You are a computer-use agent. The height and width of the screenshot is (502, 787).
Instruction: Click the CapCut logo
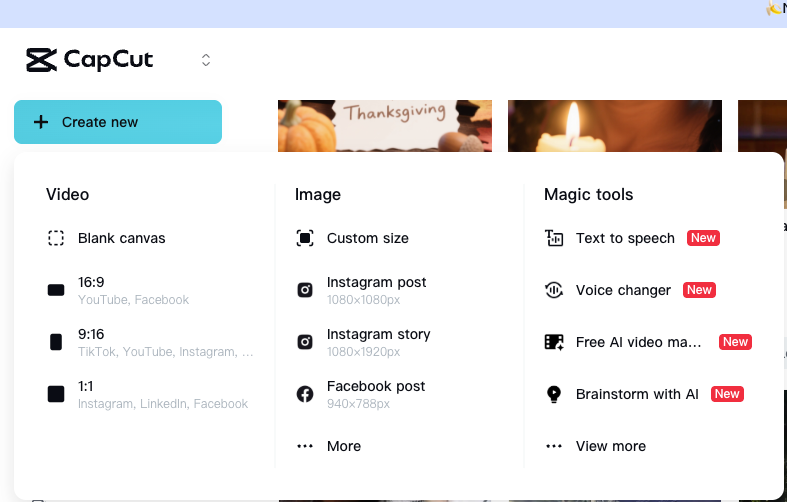point(90,60)
